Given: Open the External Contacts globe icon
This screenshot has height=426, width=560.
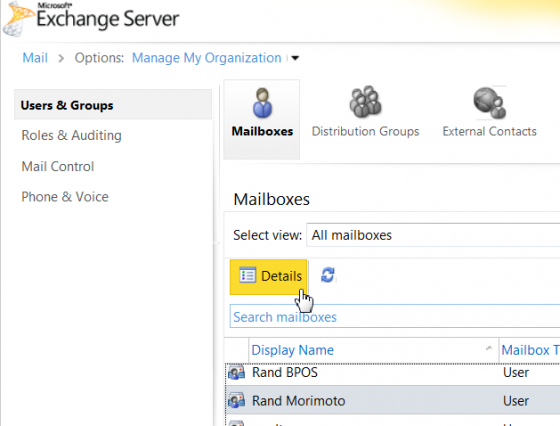Looking at the screenshot, I should click(490, 103).
